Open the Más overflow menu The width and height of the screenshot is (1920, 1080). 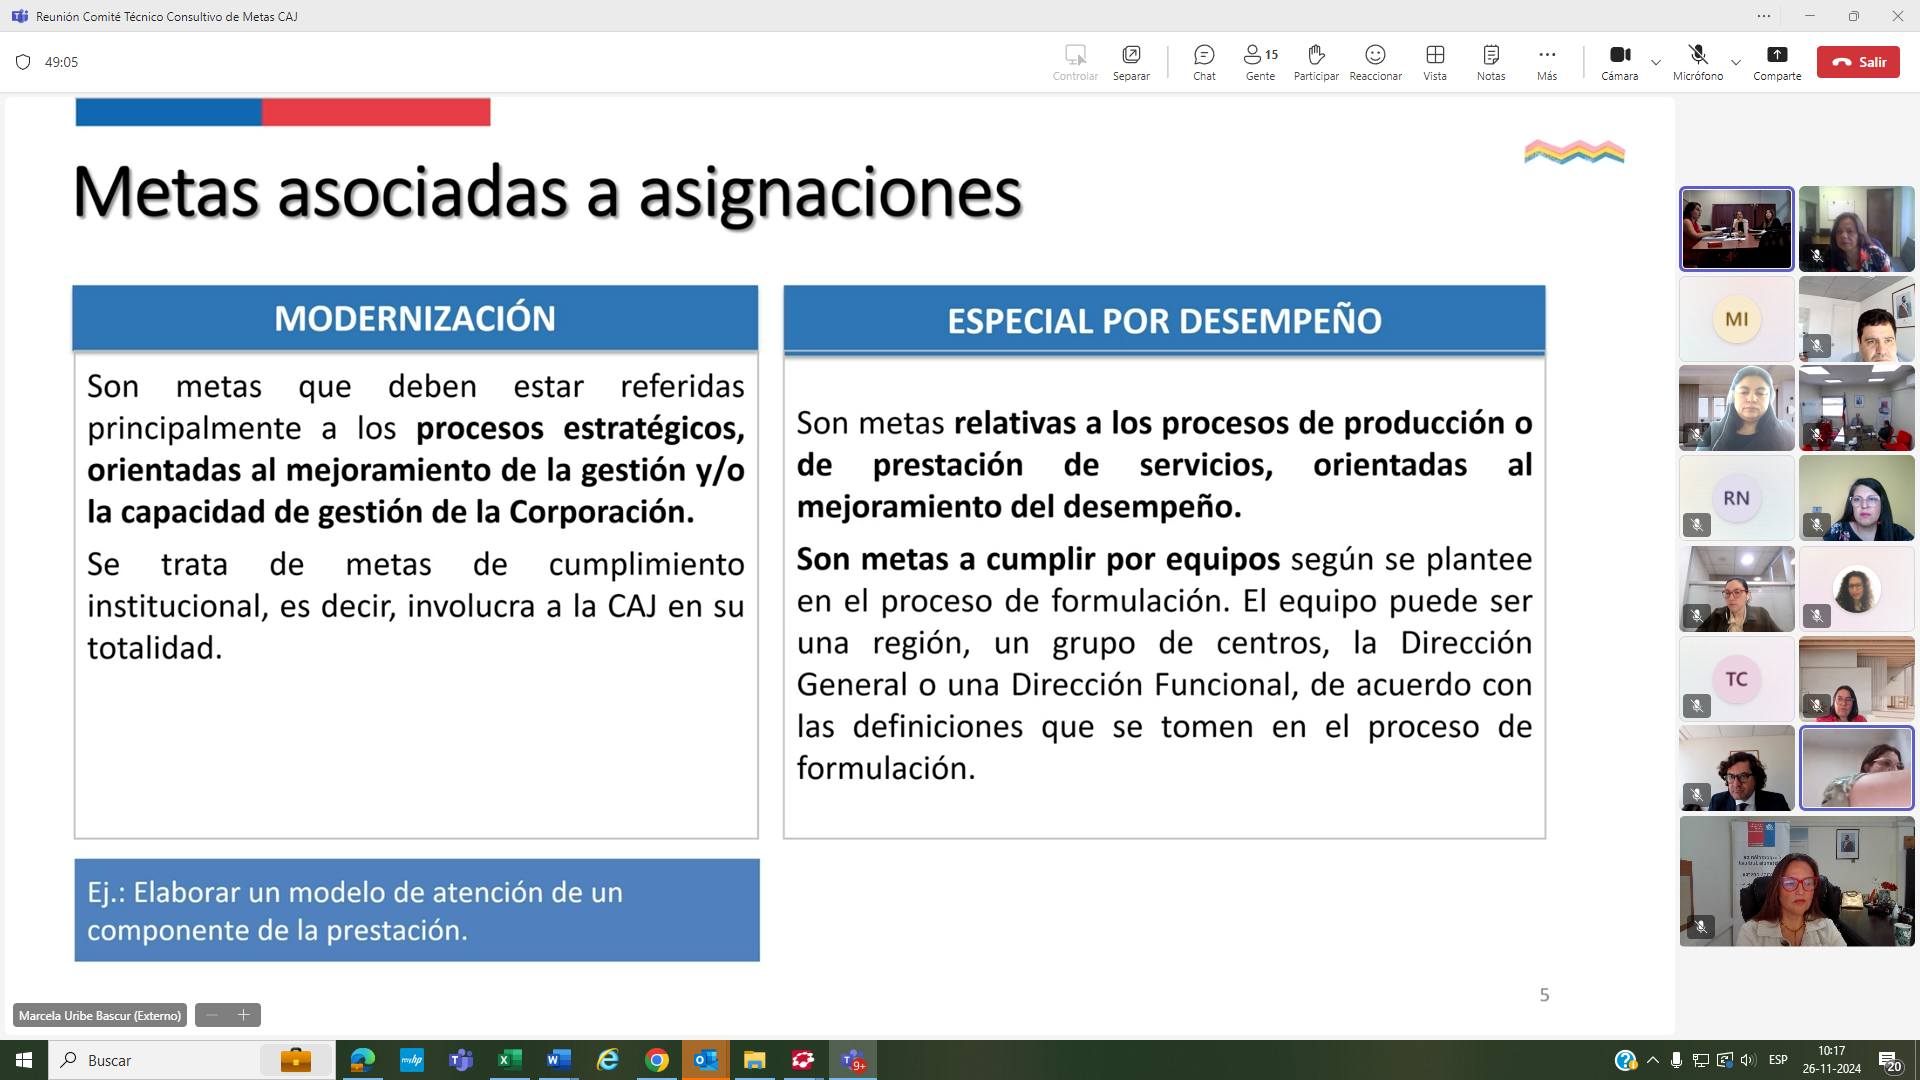click(1547, 62)
